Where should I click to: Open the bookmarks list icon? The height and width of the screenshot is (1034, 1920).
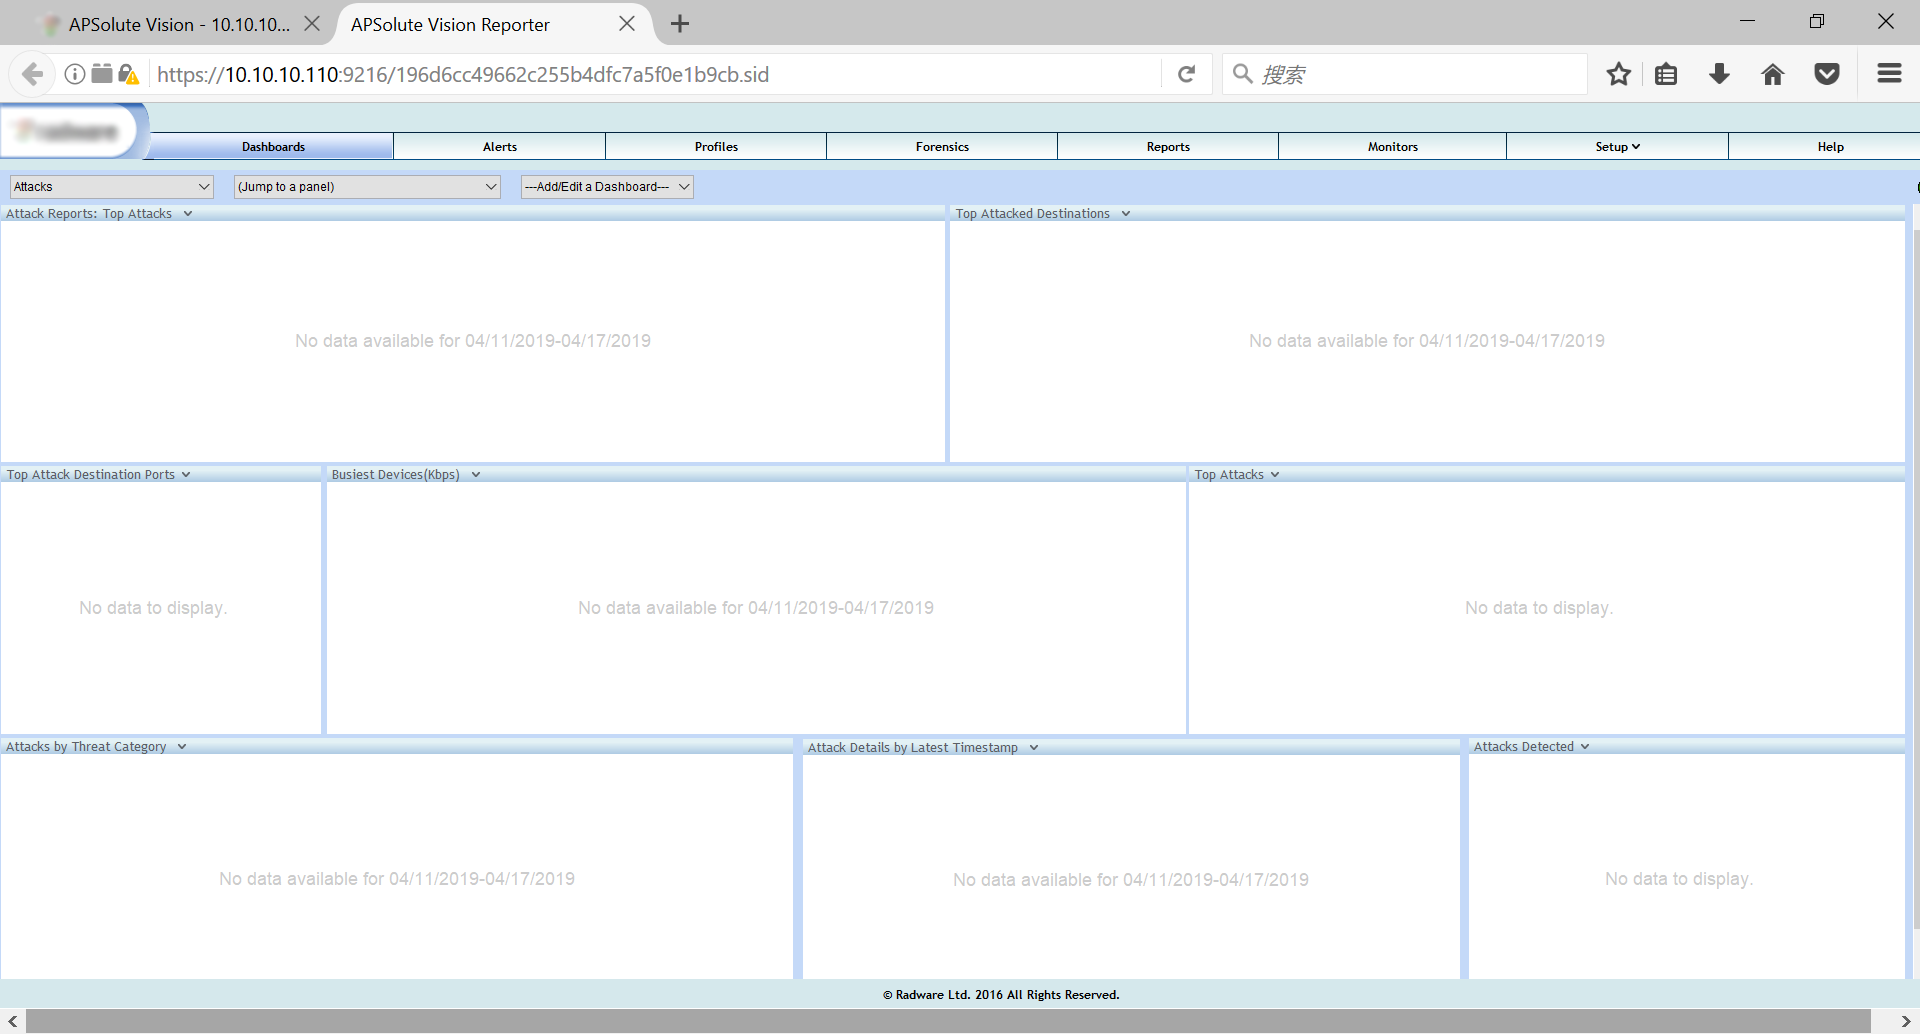click(1666, 74)
